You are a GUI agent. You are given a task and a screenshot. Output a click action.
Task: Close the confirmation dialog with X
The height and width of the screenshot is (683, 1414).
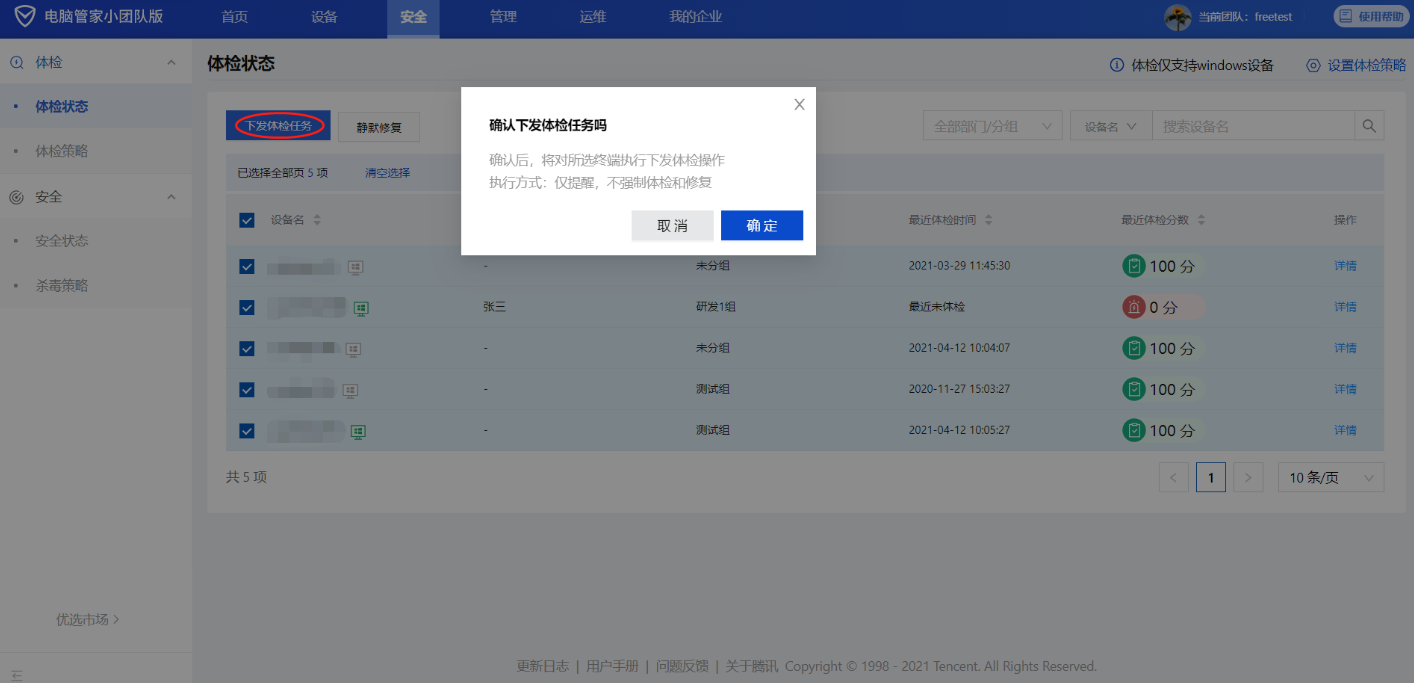coord(799,104)
